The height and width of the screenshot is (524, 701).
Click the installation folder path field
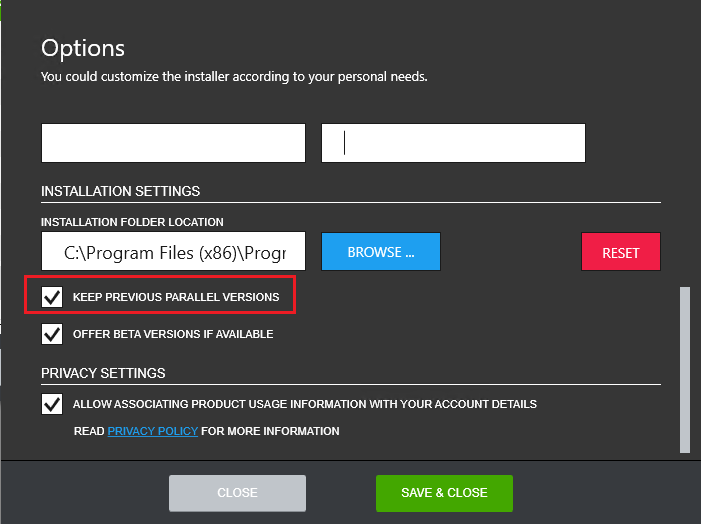point(173,252)
